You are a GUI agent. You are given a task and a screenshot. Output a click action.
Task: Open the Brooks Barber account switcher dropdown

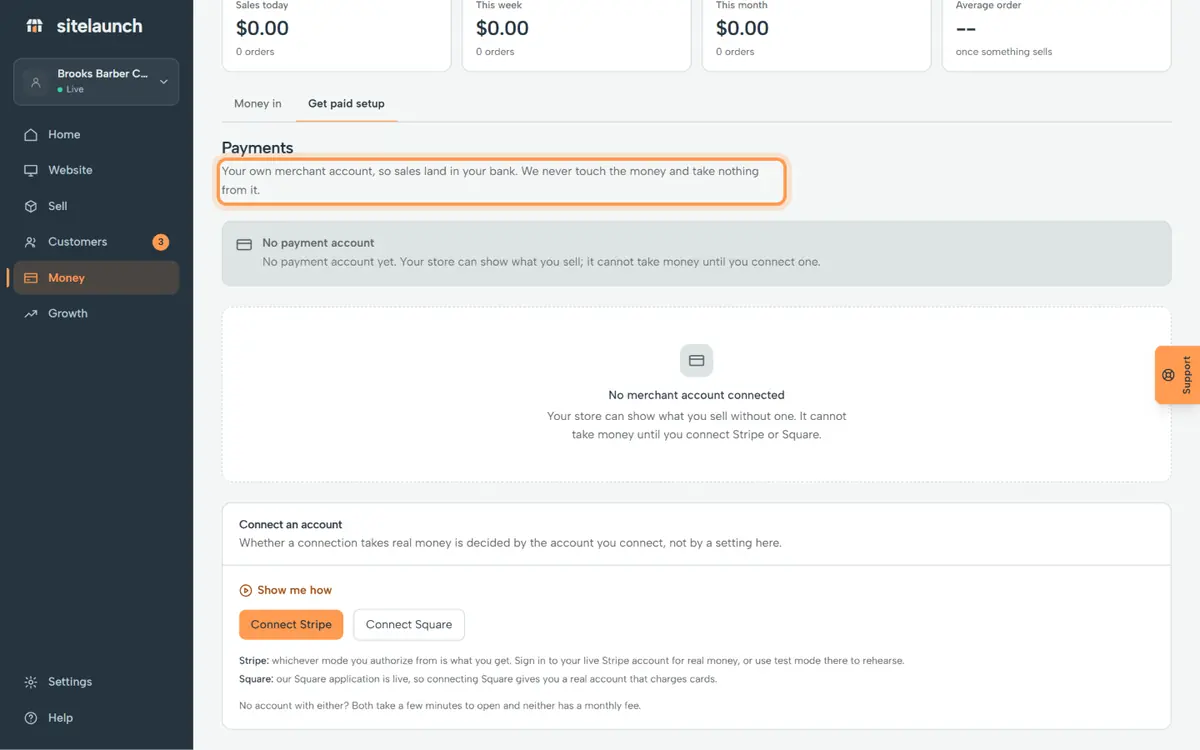click(x=96, y=82)
